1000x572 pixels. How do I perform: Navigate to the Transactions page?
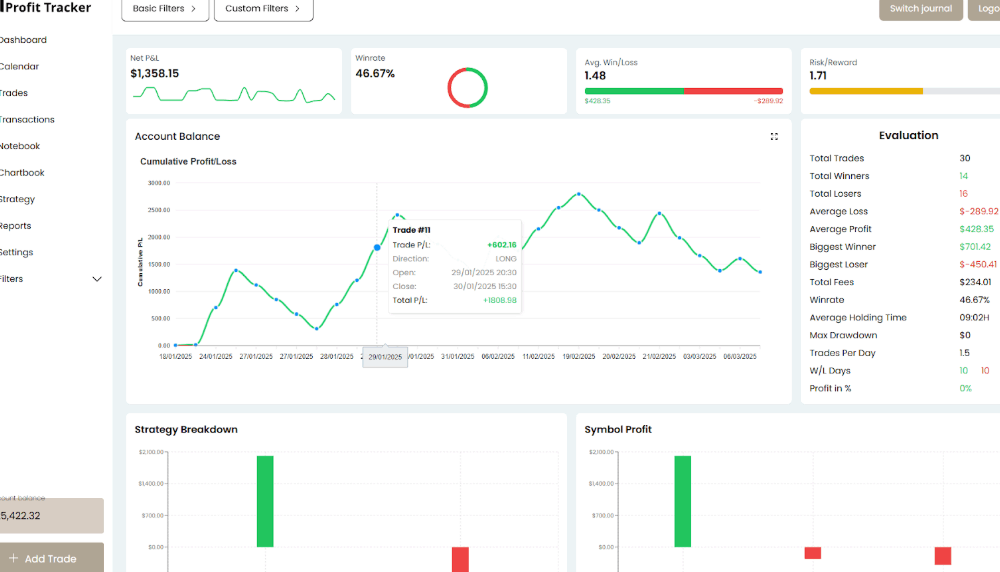click(x=26, y=120)
